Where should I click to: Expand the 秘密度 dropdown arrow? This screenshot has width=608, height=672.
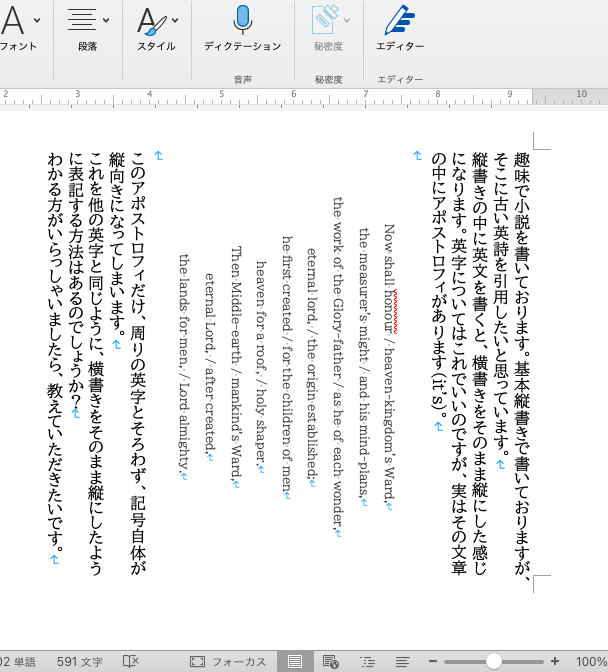tap(347, 20)
